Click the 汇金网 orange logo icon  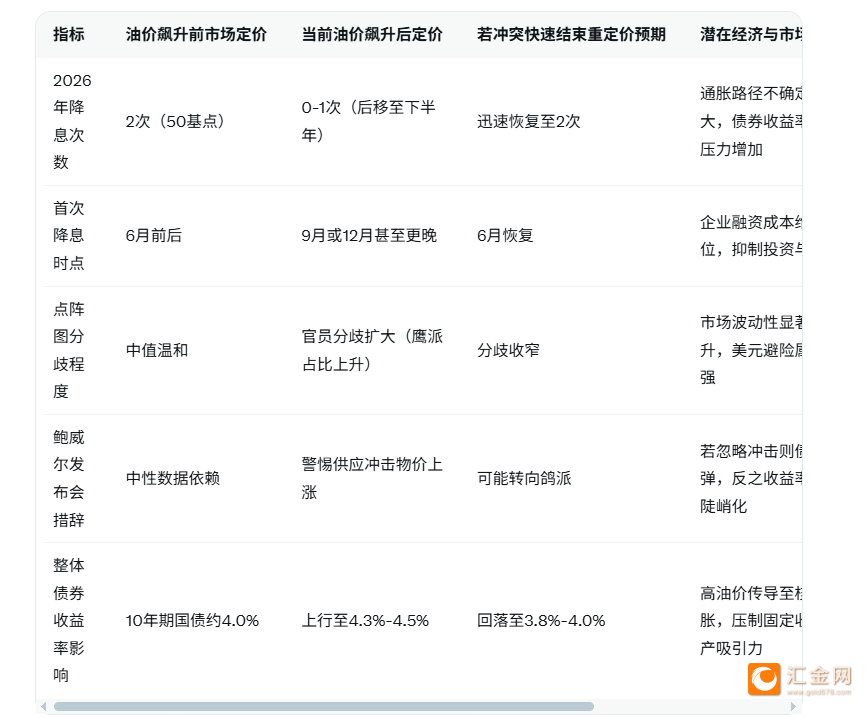pyautogui.click(x=765, y=679)
